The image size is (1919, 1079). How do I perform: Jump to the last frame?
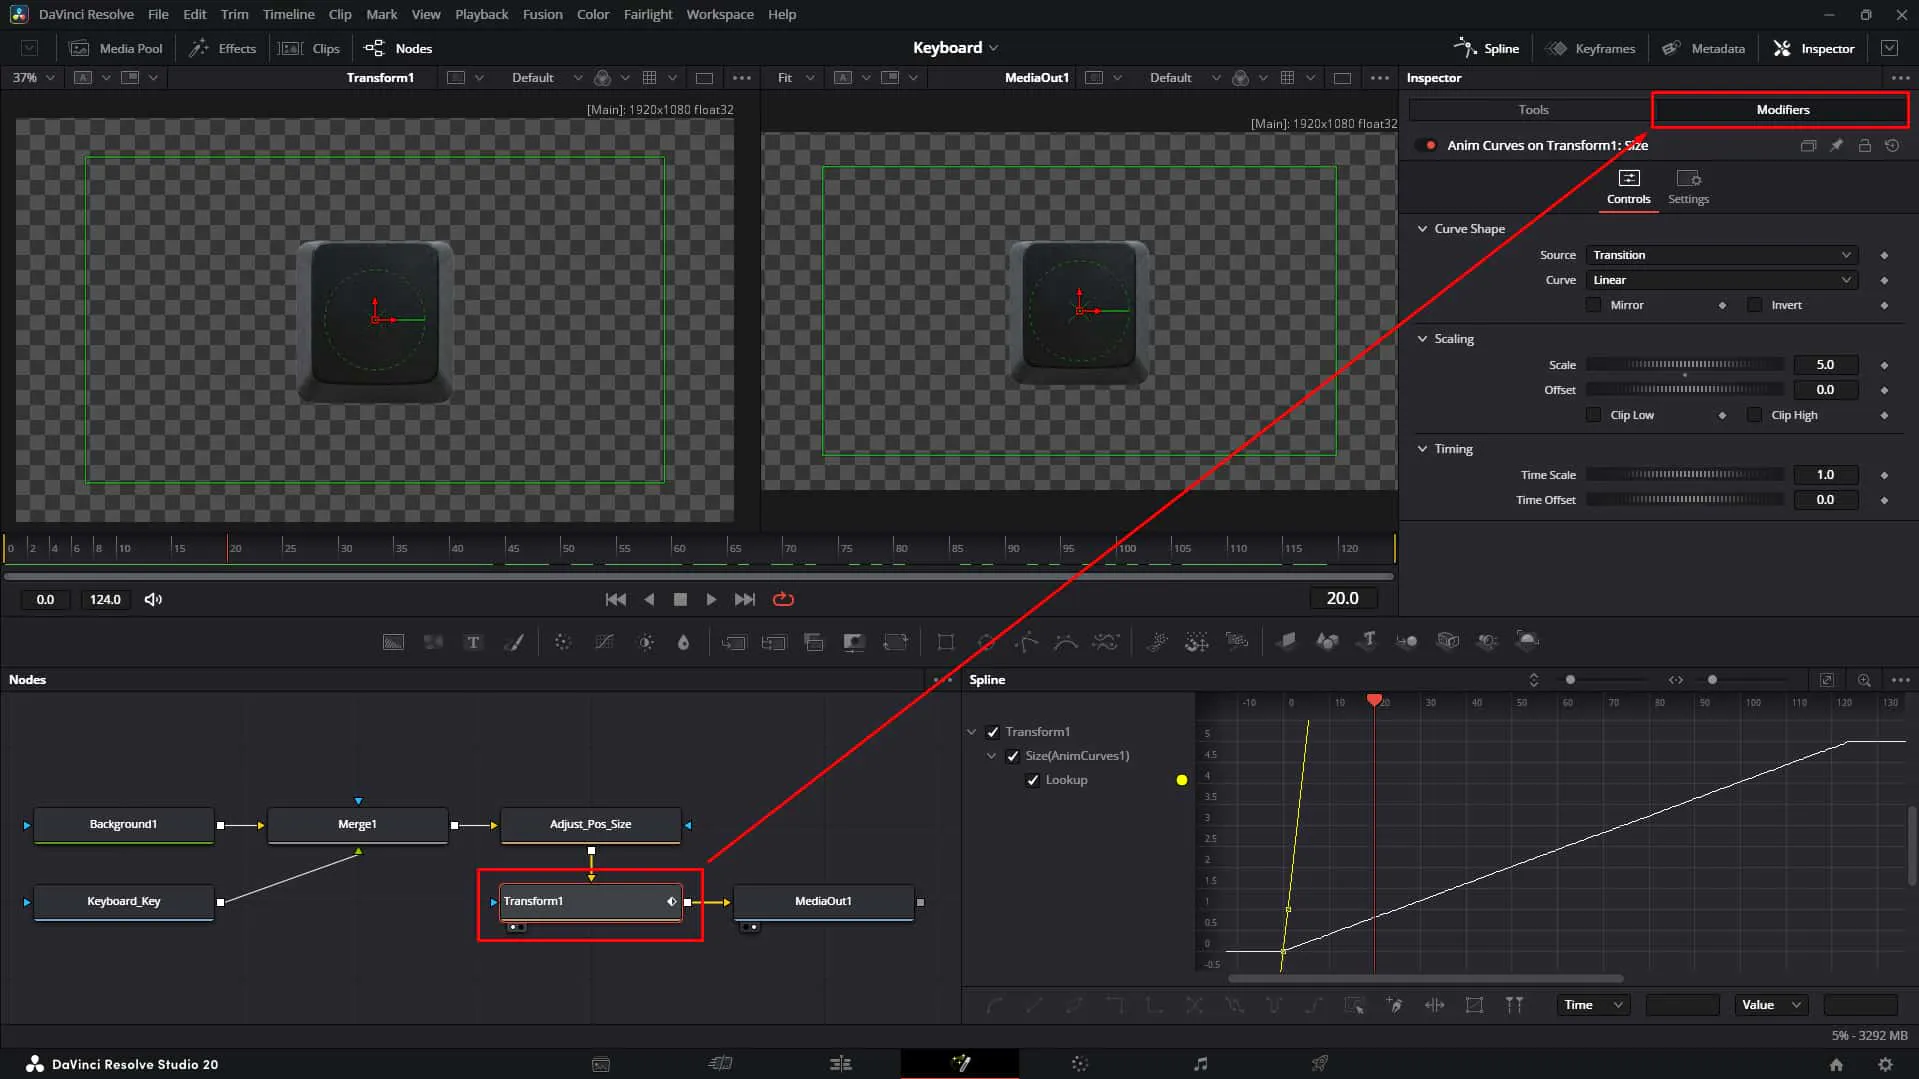tap(745, 599)
